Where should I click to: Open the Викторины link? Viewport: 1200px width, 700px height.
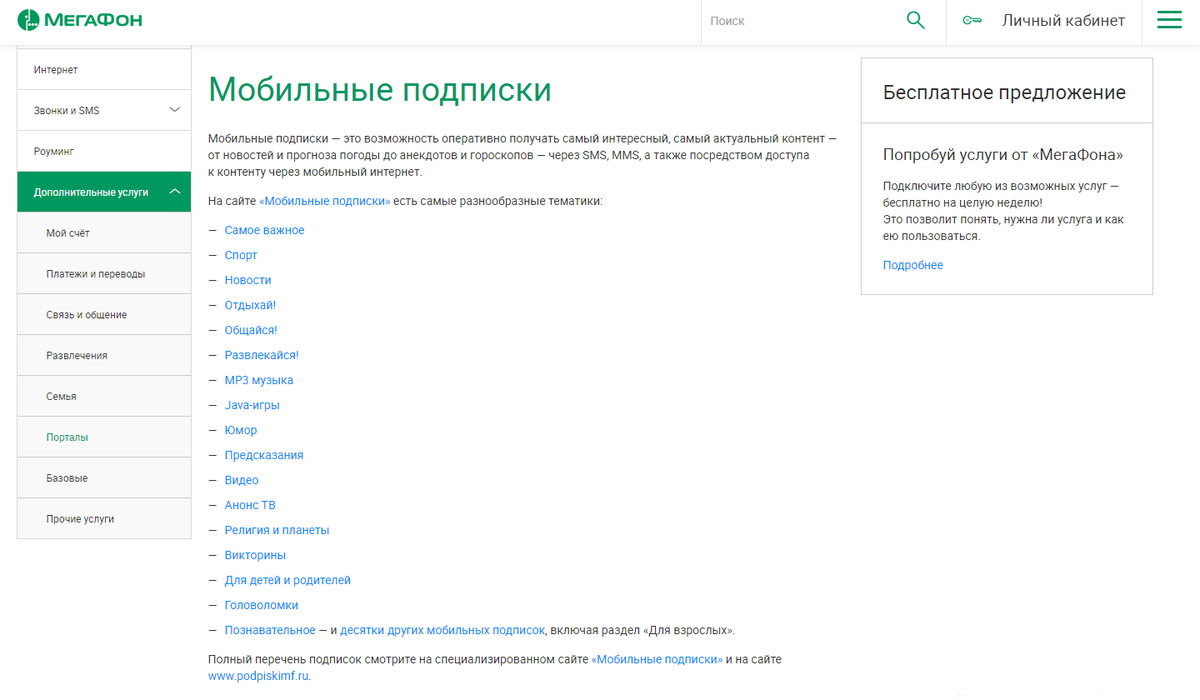255,555
